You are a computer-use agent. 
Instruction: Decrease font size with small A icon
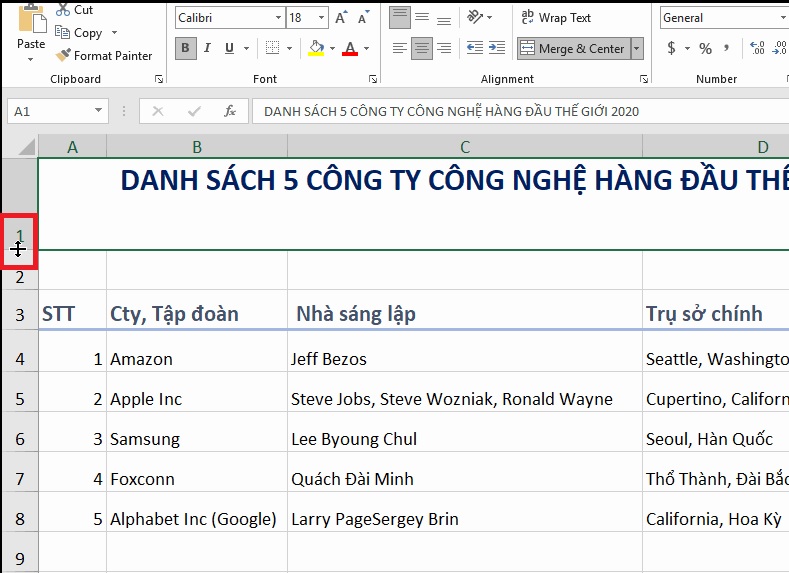click(x=363, y=18)
